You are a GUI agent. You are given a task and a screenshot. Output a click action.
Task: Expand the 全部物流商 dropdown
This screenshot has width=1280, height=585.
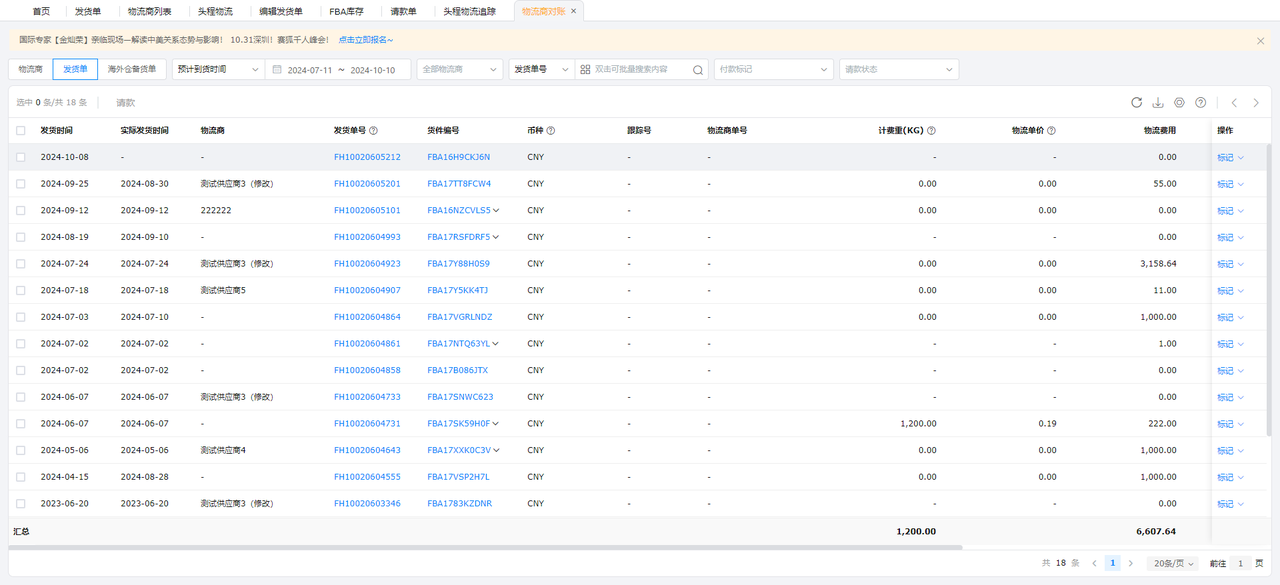459,70
